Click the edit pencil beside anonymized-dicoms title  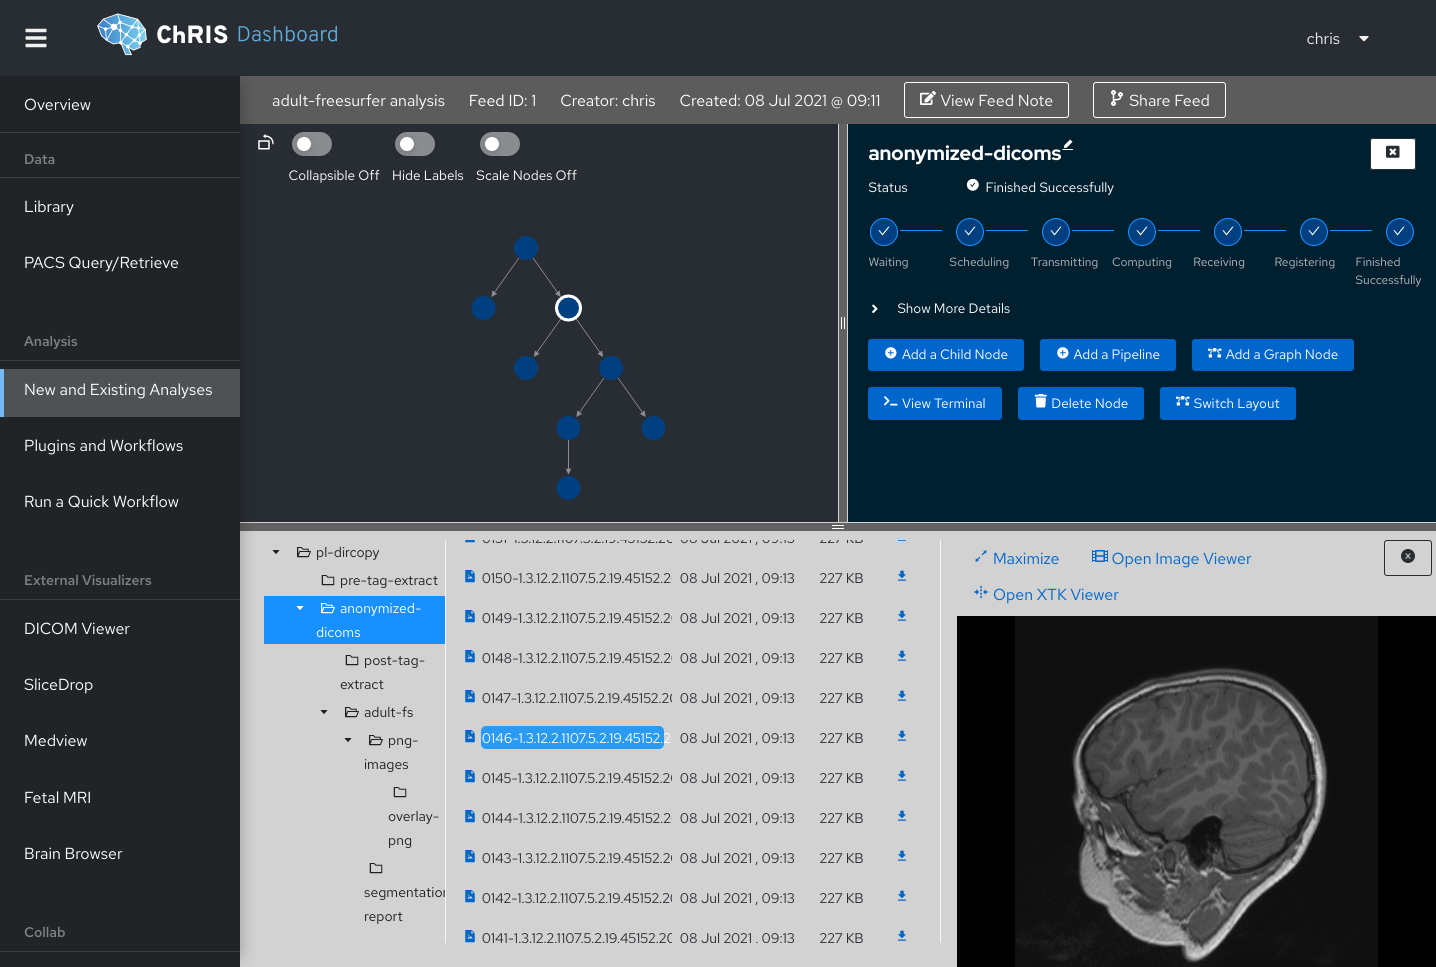tap(1069, 143)
